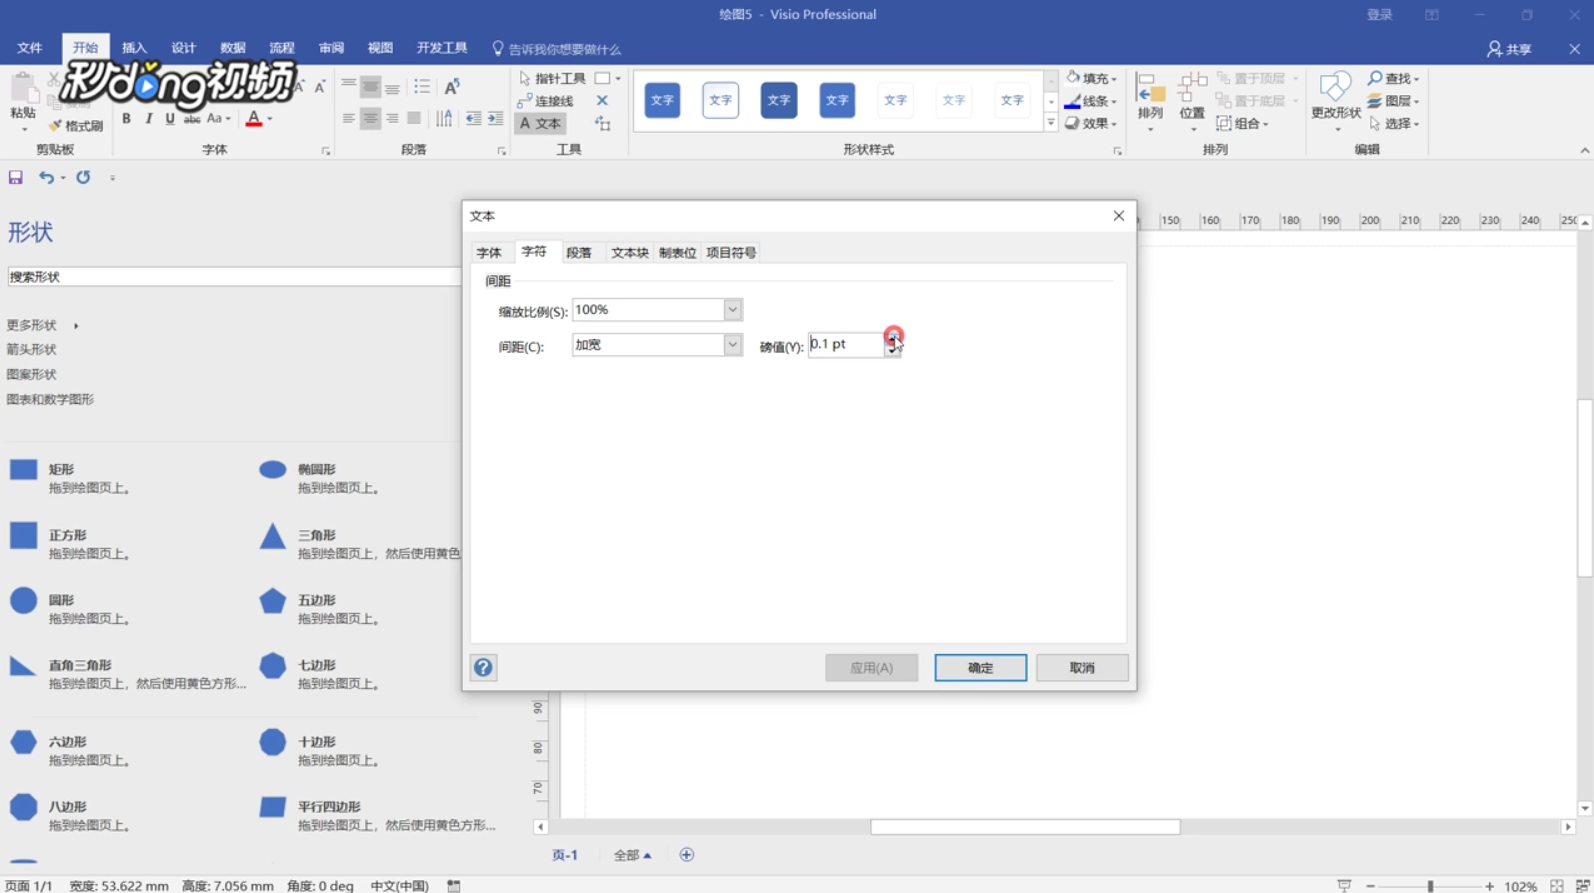Toggle bold formatting

coord(126,119)
